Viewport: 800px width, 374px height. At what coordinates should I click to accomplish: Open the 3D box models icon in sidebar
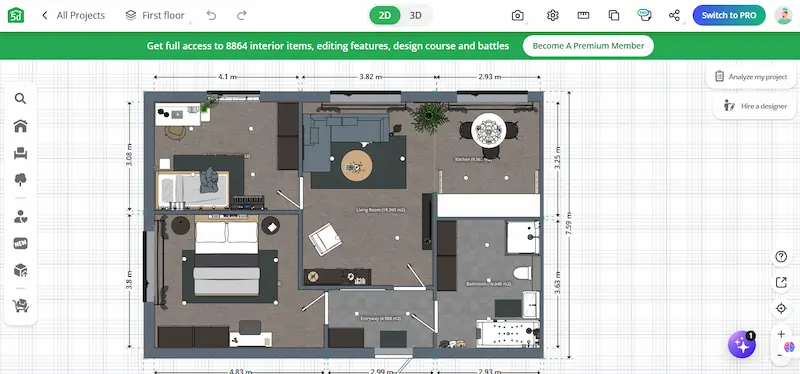[20, 270]
